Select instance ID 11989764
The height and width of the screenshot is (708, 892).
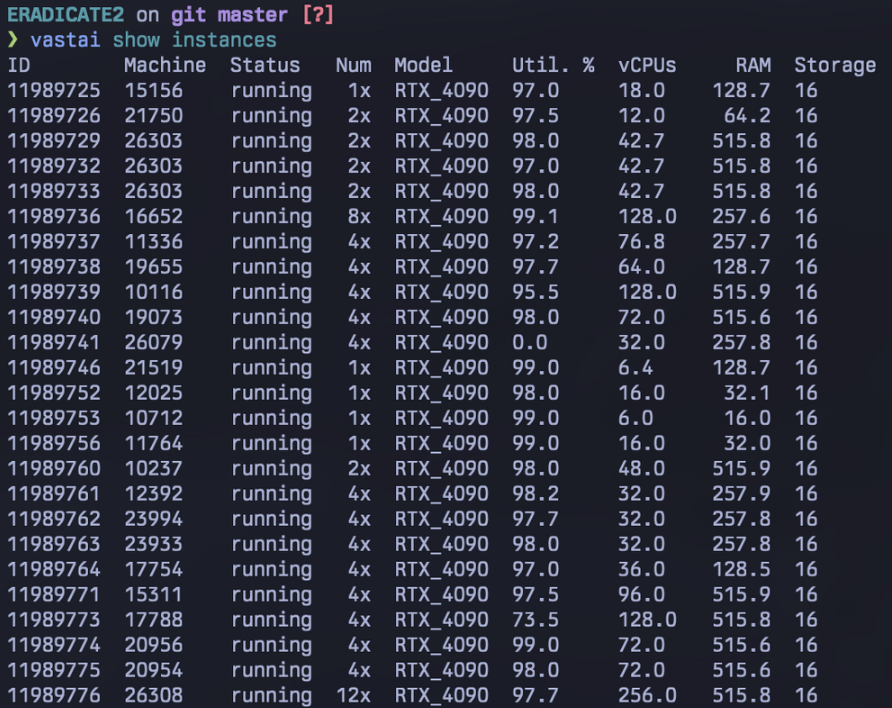[x=54, y=569]
